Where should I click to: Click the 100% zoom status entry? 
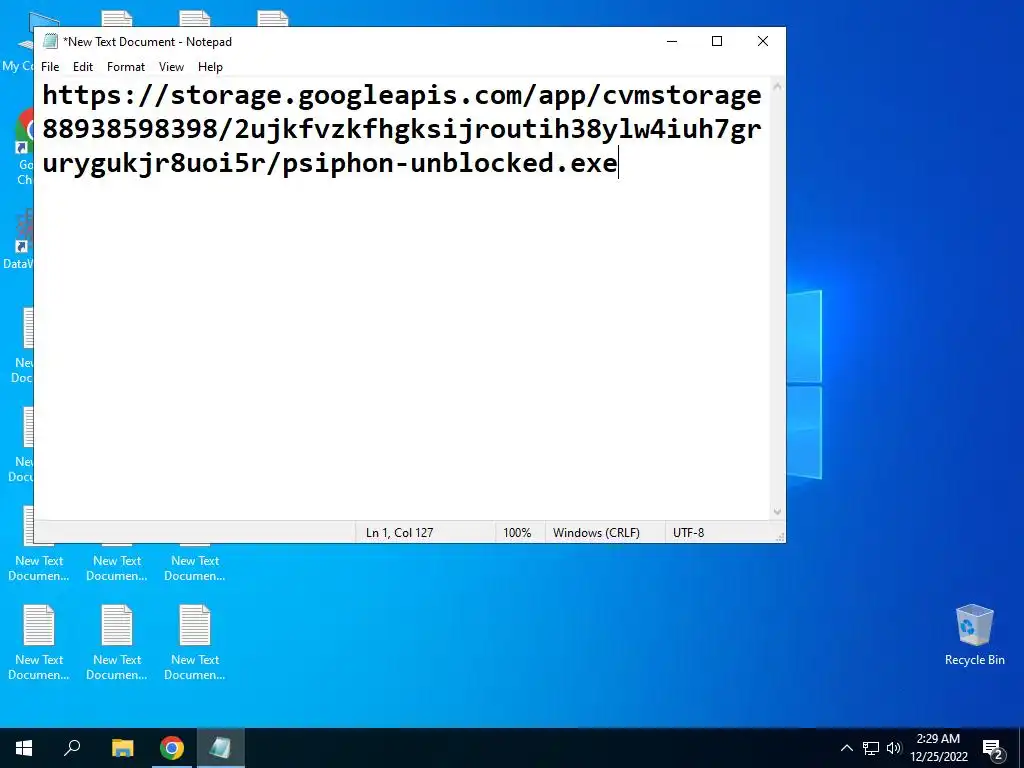517,533
